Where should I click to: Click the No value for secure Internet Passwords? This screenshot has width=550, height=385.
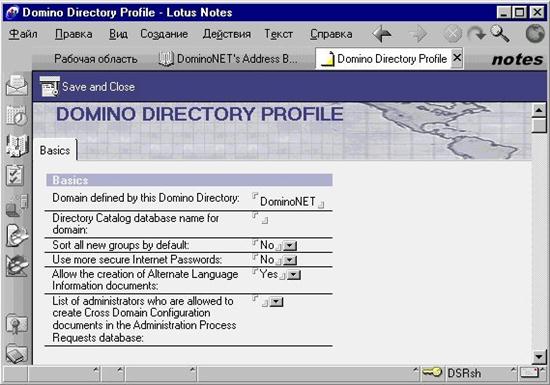tap(267, 259)
